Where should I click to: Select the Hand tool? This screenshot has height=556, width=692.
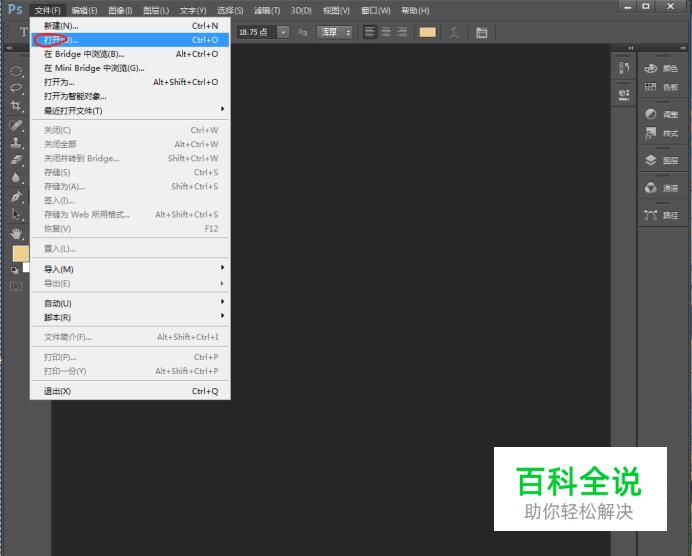[16, 233]
